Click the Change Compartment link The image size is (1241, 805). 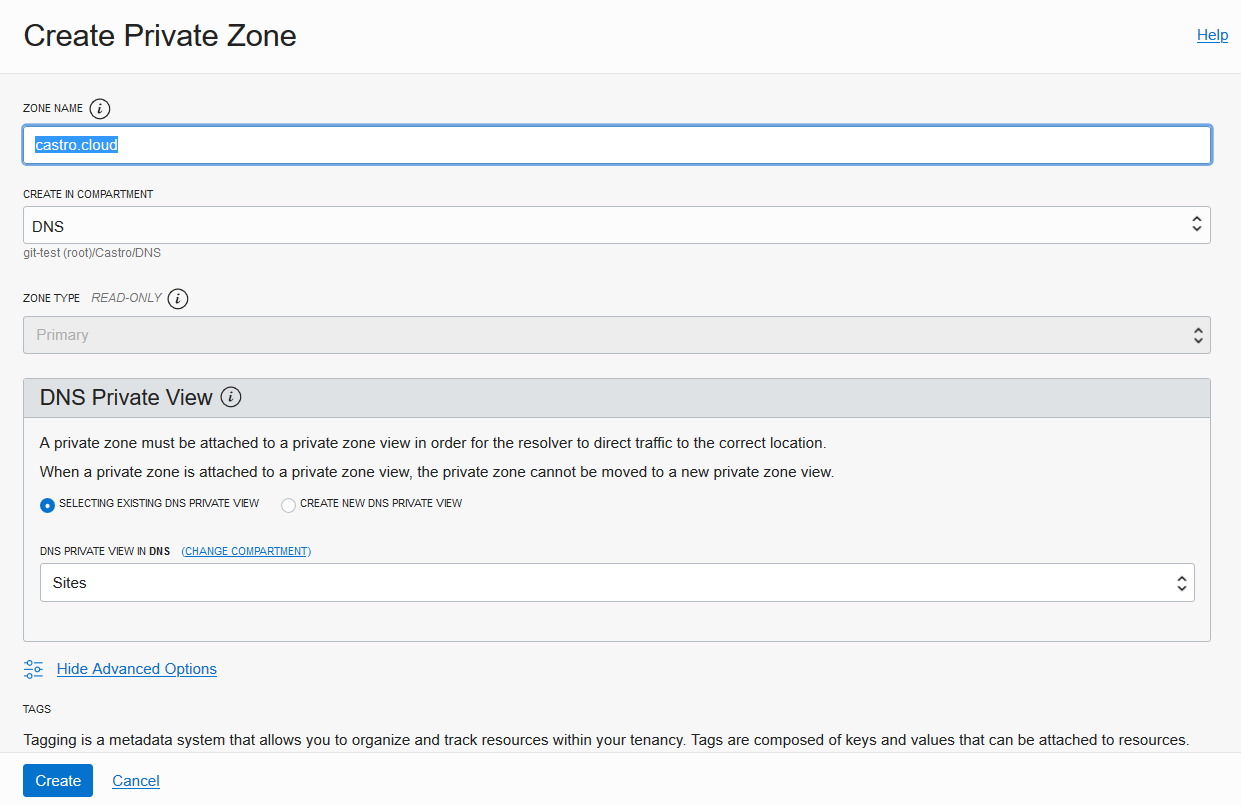[246, 551]
